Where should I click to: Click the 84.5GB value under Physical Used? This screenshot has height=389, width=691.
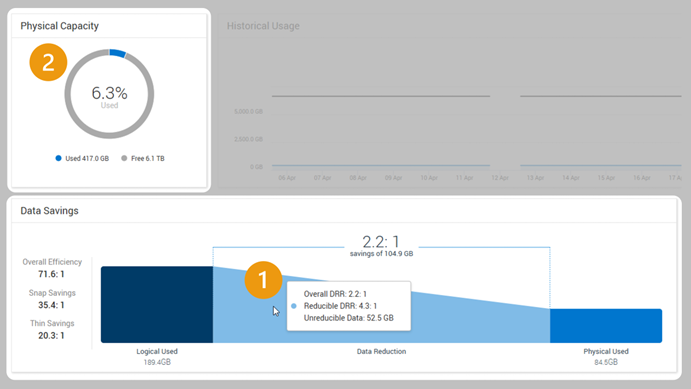(606, 362)
